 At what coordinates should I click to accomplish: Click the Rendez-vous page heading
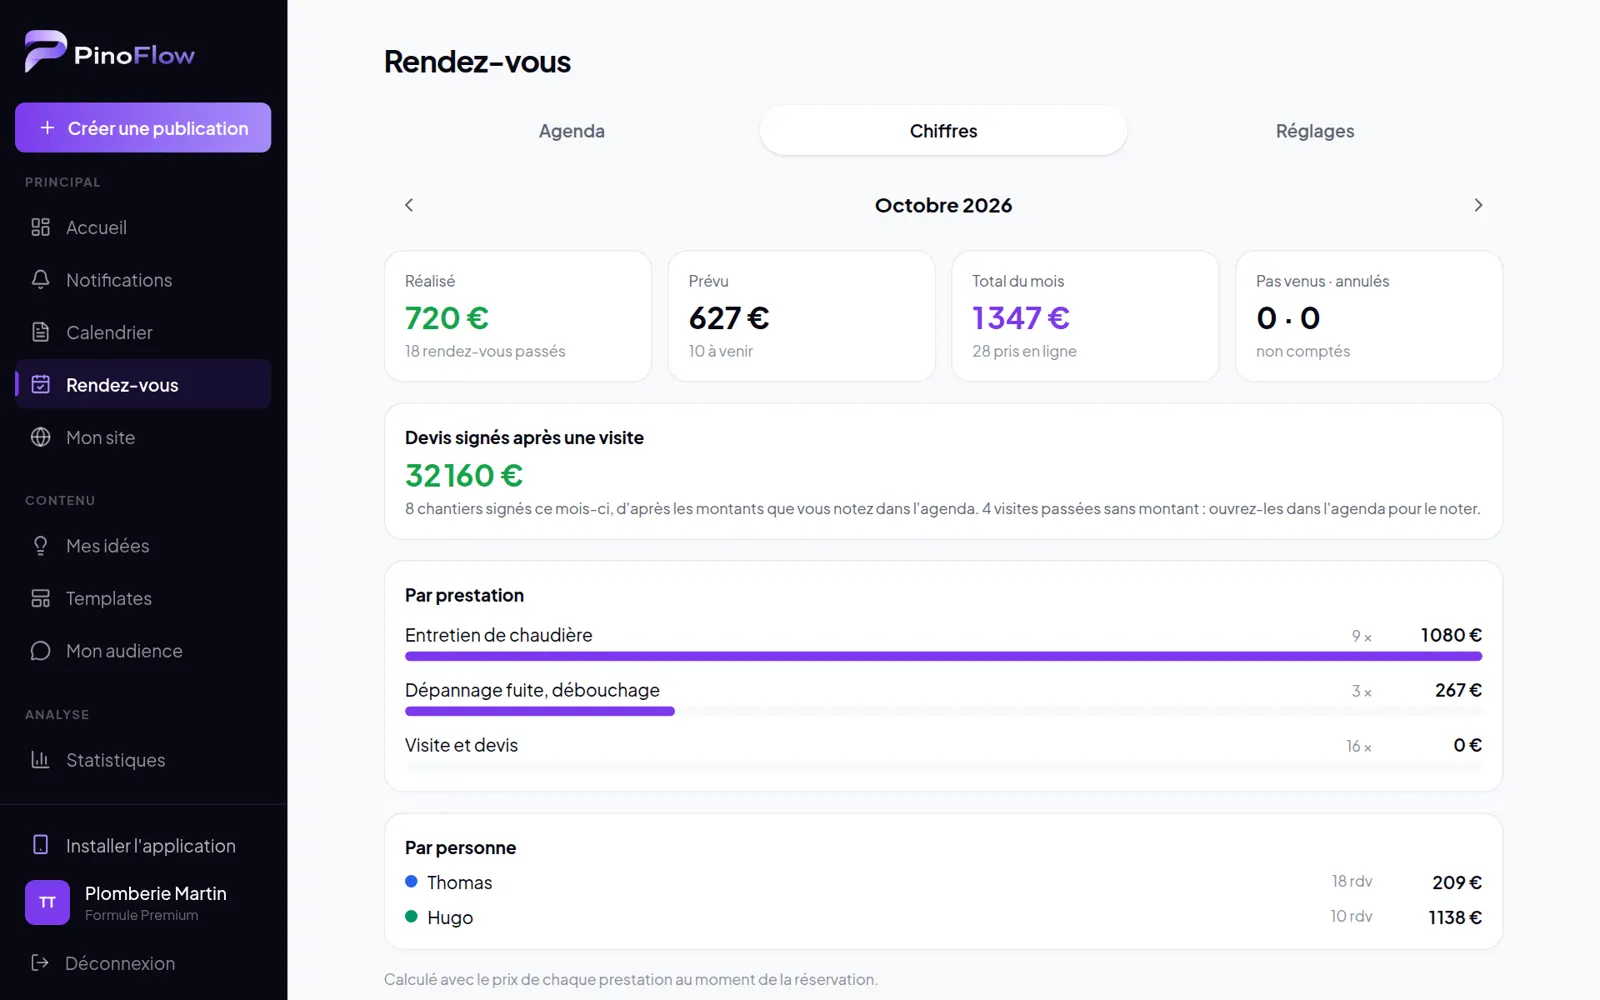477,62
